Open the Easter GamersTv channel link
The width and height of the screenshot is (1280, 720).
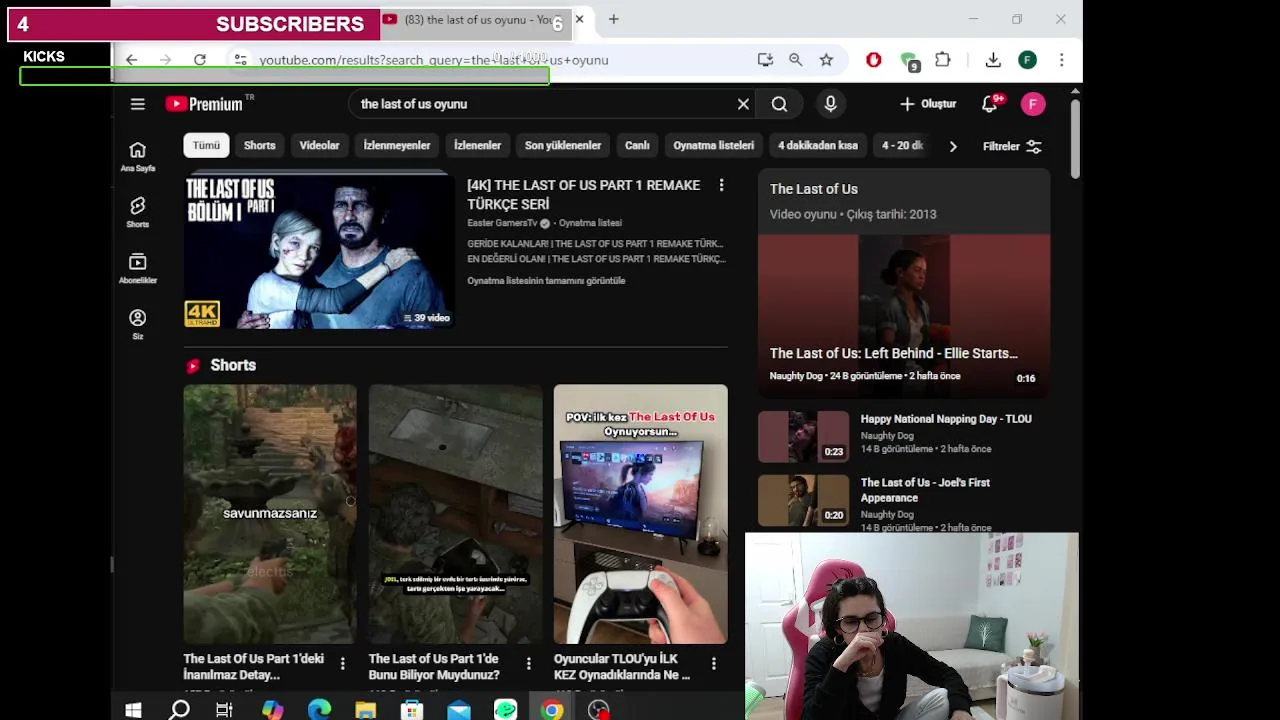502,223
